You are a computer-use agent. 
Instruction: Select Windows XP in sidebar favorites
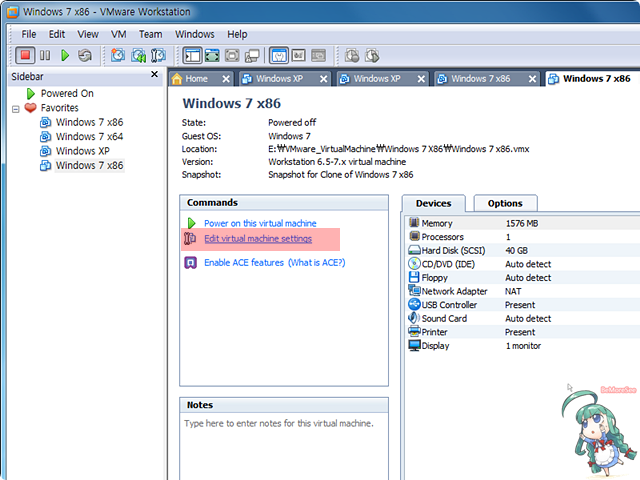pos(82,151)
